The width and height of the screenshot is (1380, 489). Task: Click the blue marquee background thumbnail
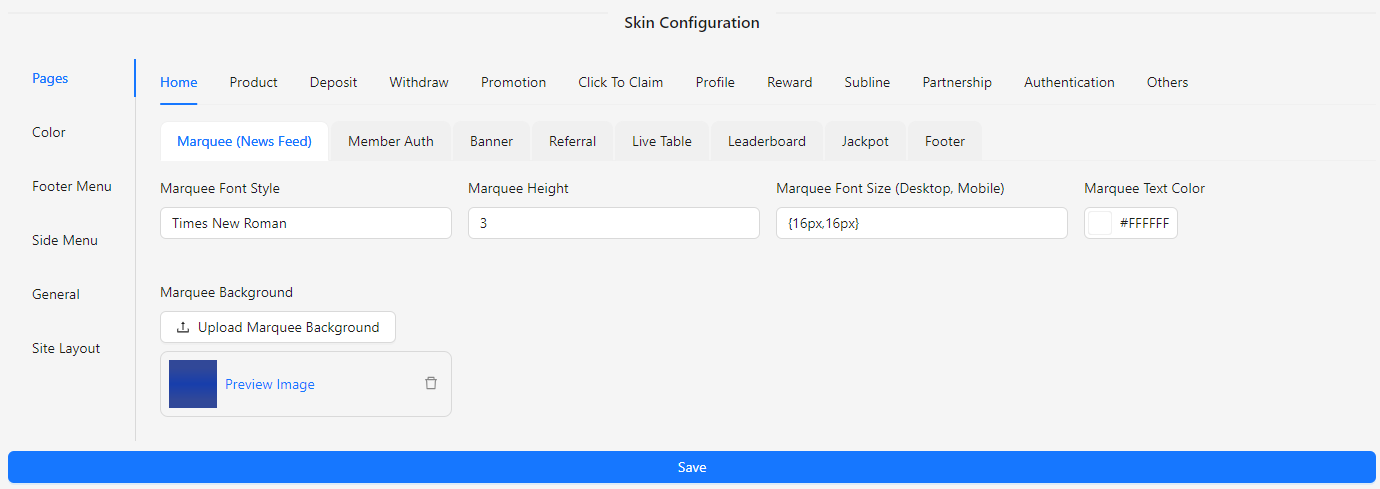[193, 384]
